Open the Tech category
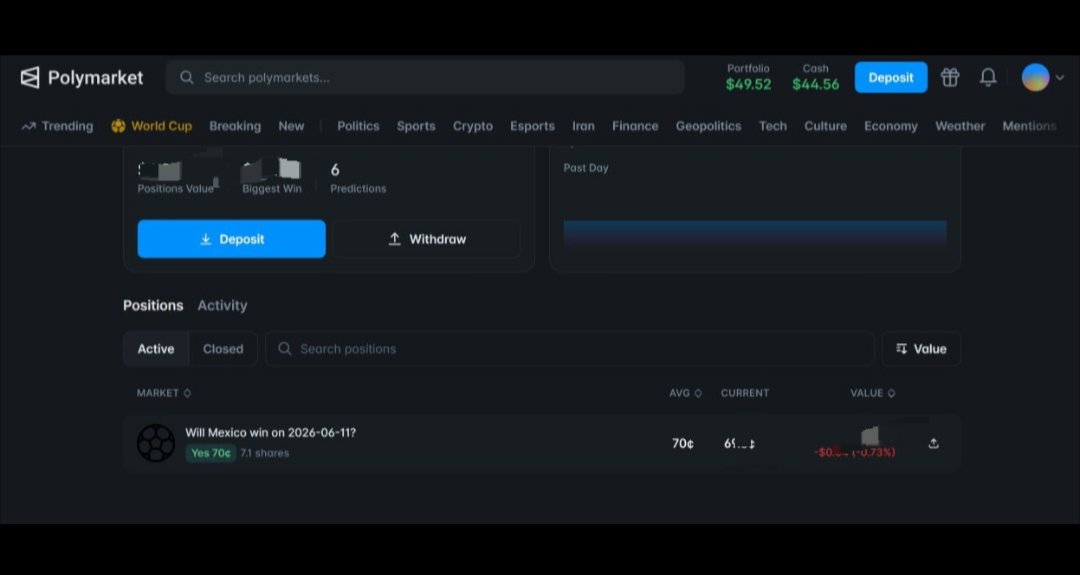The width and height of the screenshot is (1080, 575). point(773,126)
